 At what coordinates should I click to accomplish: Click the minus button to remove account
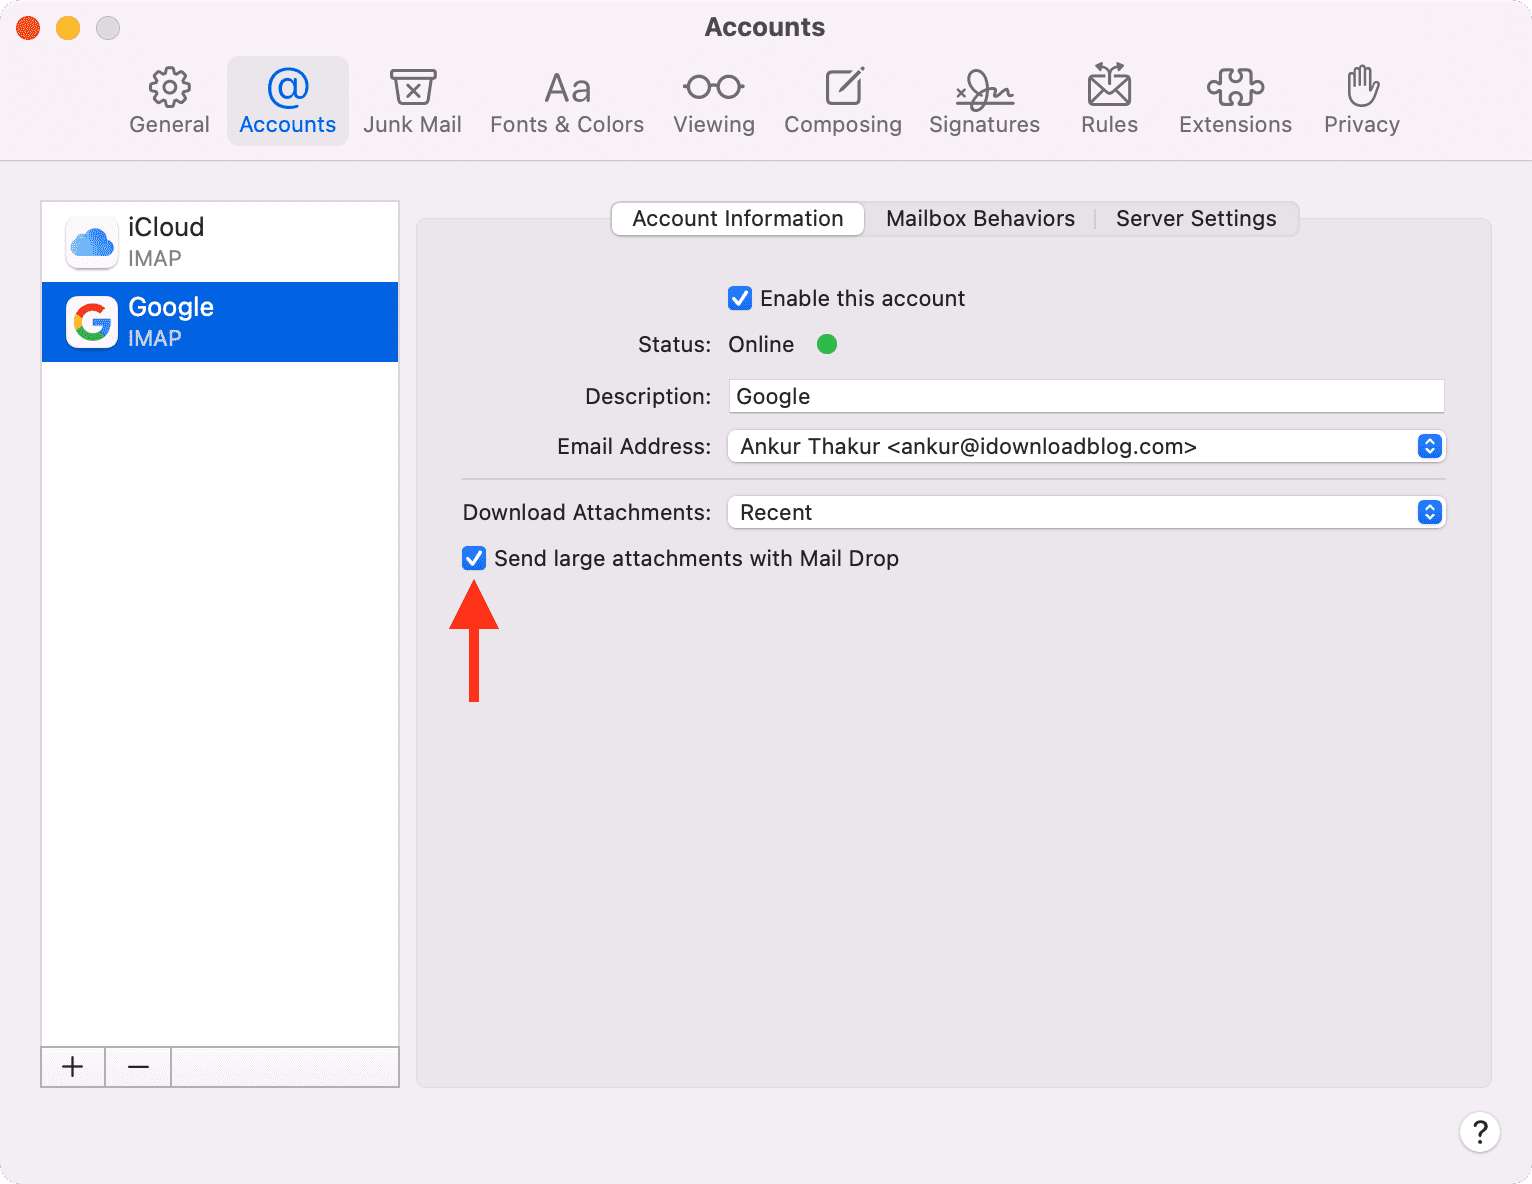[139, 1067]
